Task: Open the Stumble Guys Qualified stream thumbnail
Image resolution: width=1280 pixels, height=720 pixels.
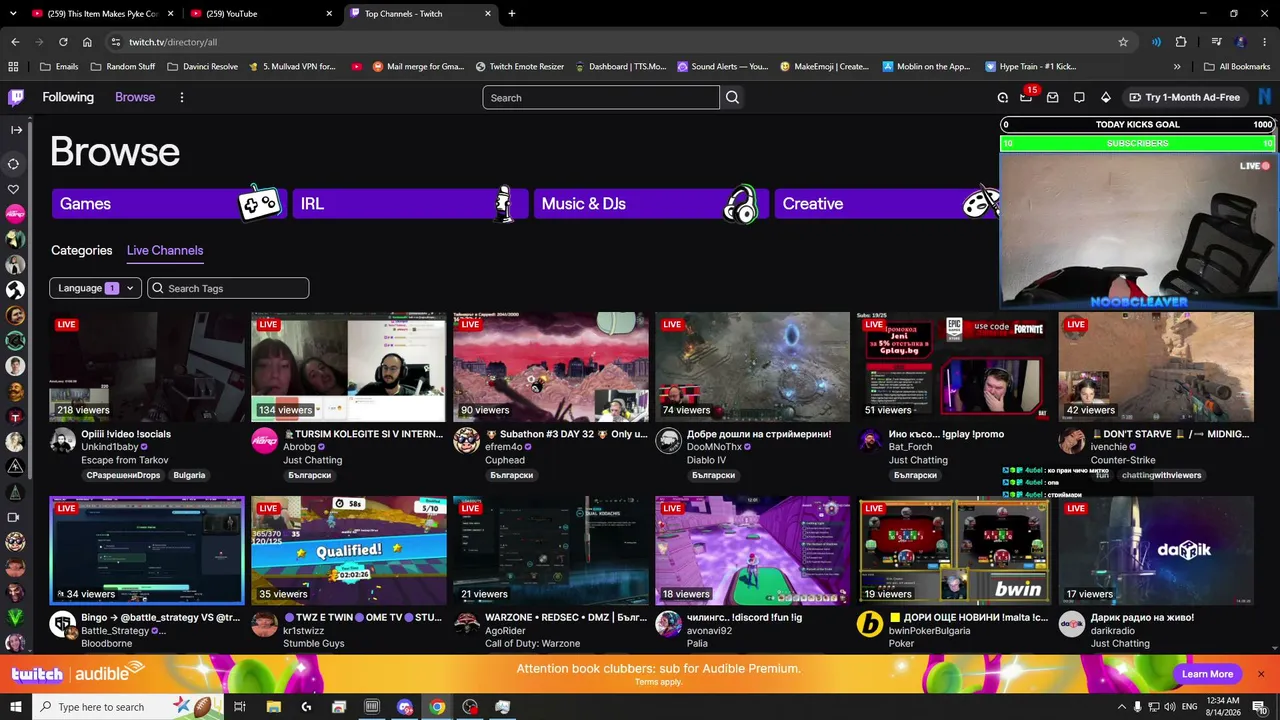Action: click(x=349, y=551)
